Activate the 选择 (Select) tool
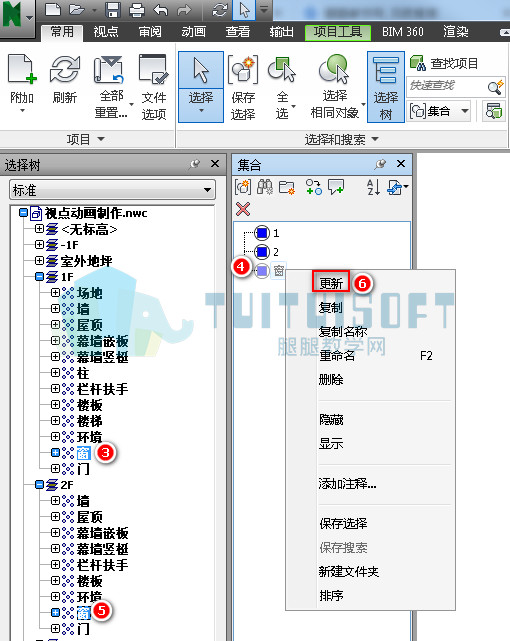The width and height of the screenshot is (510, 641). (201, 87)
